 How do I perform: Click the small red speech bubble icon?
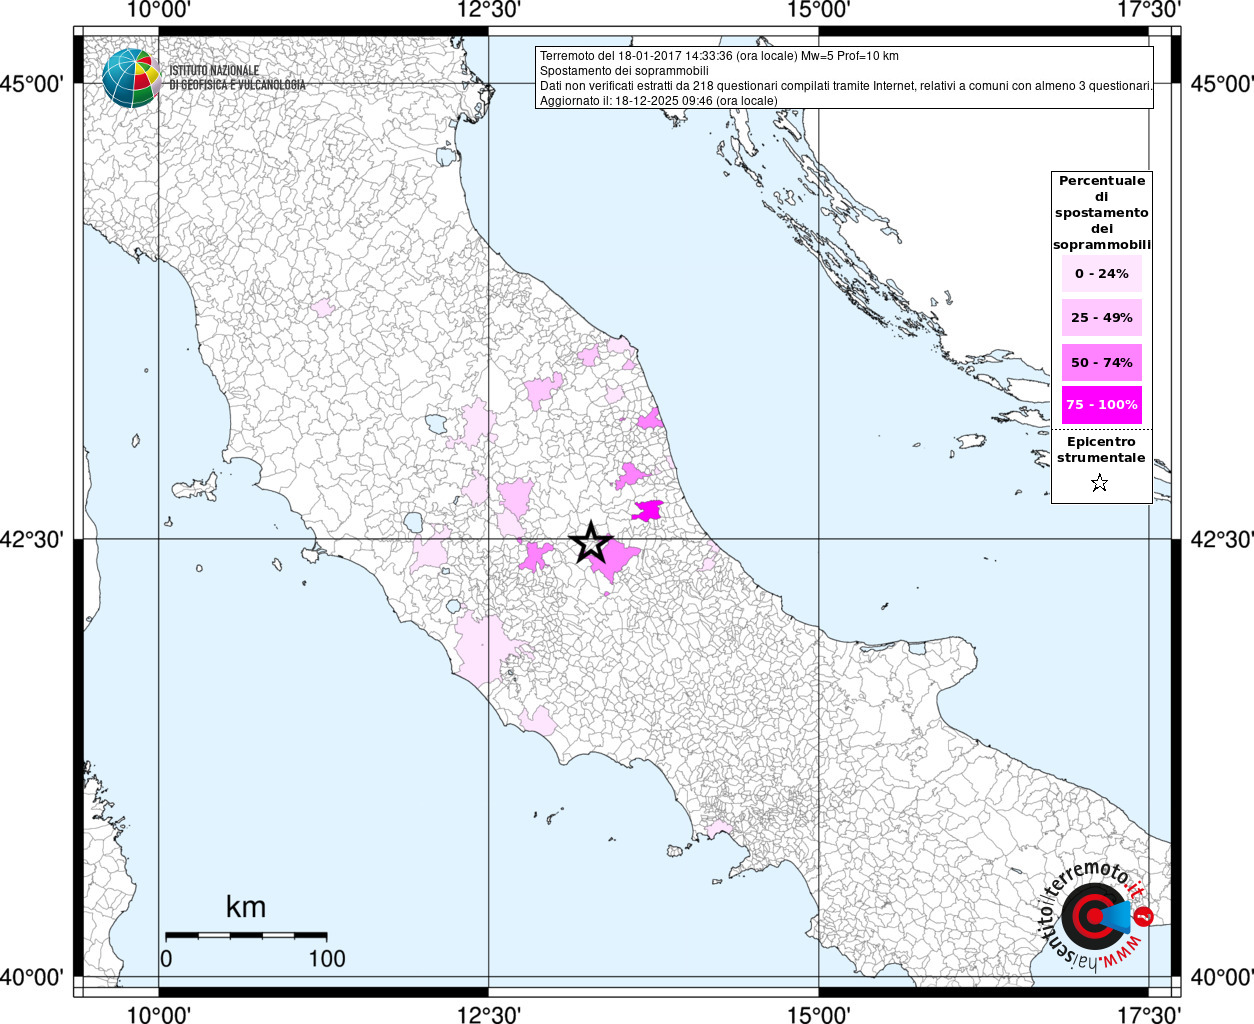coord(1144,916)
